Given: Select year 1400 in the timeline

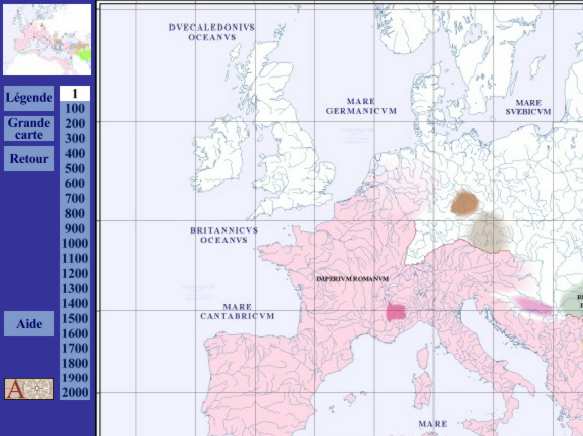Looking at the screenshot, I should point(75,303).
